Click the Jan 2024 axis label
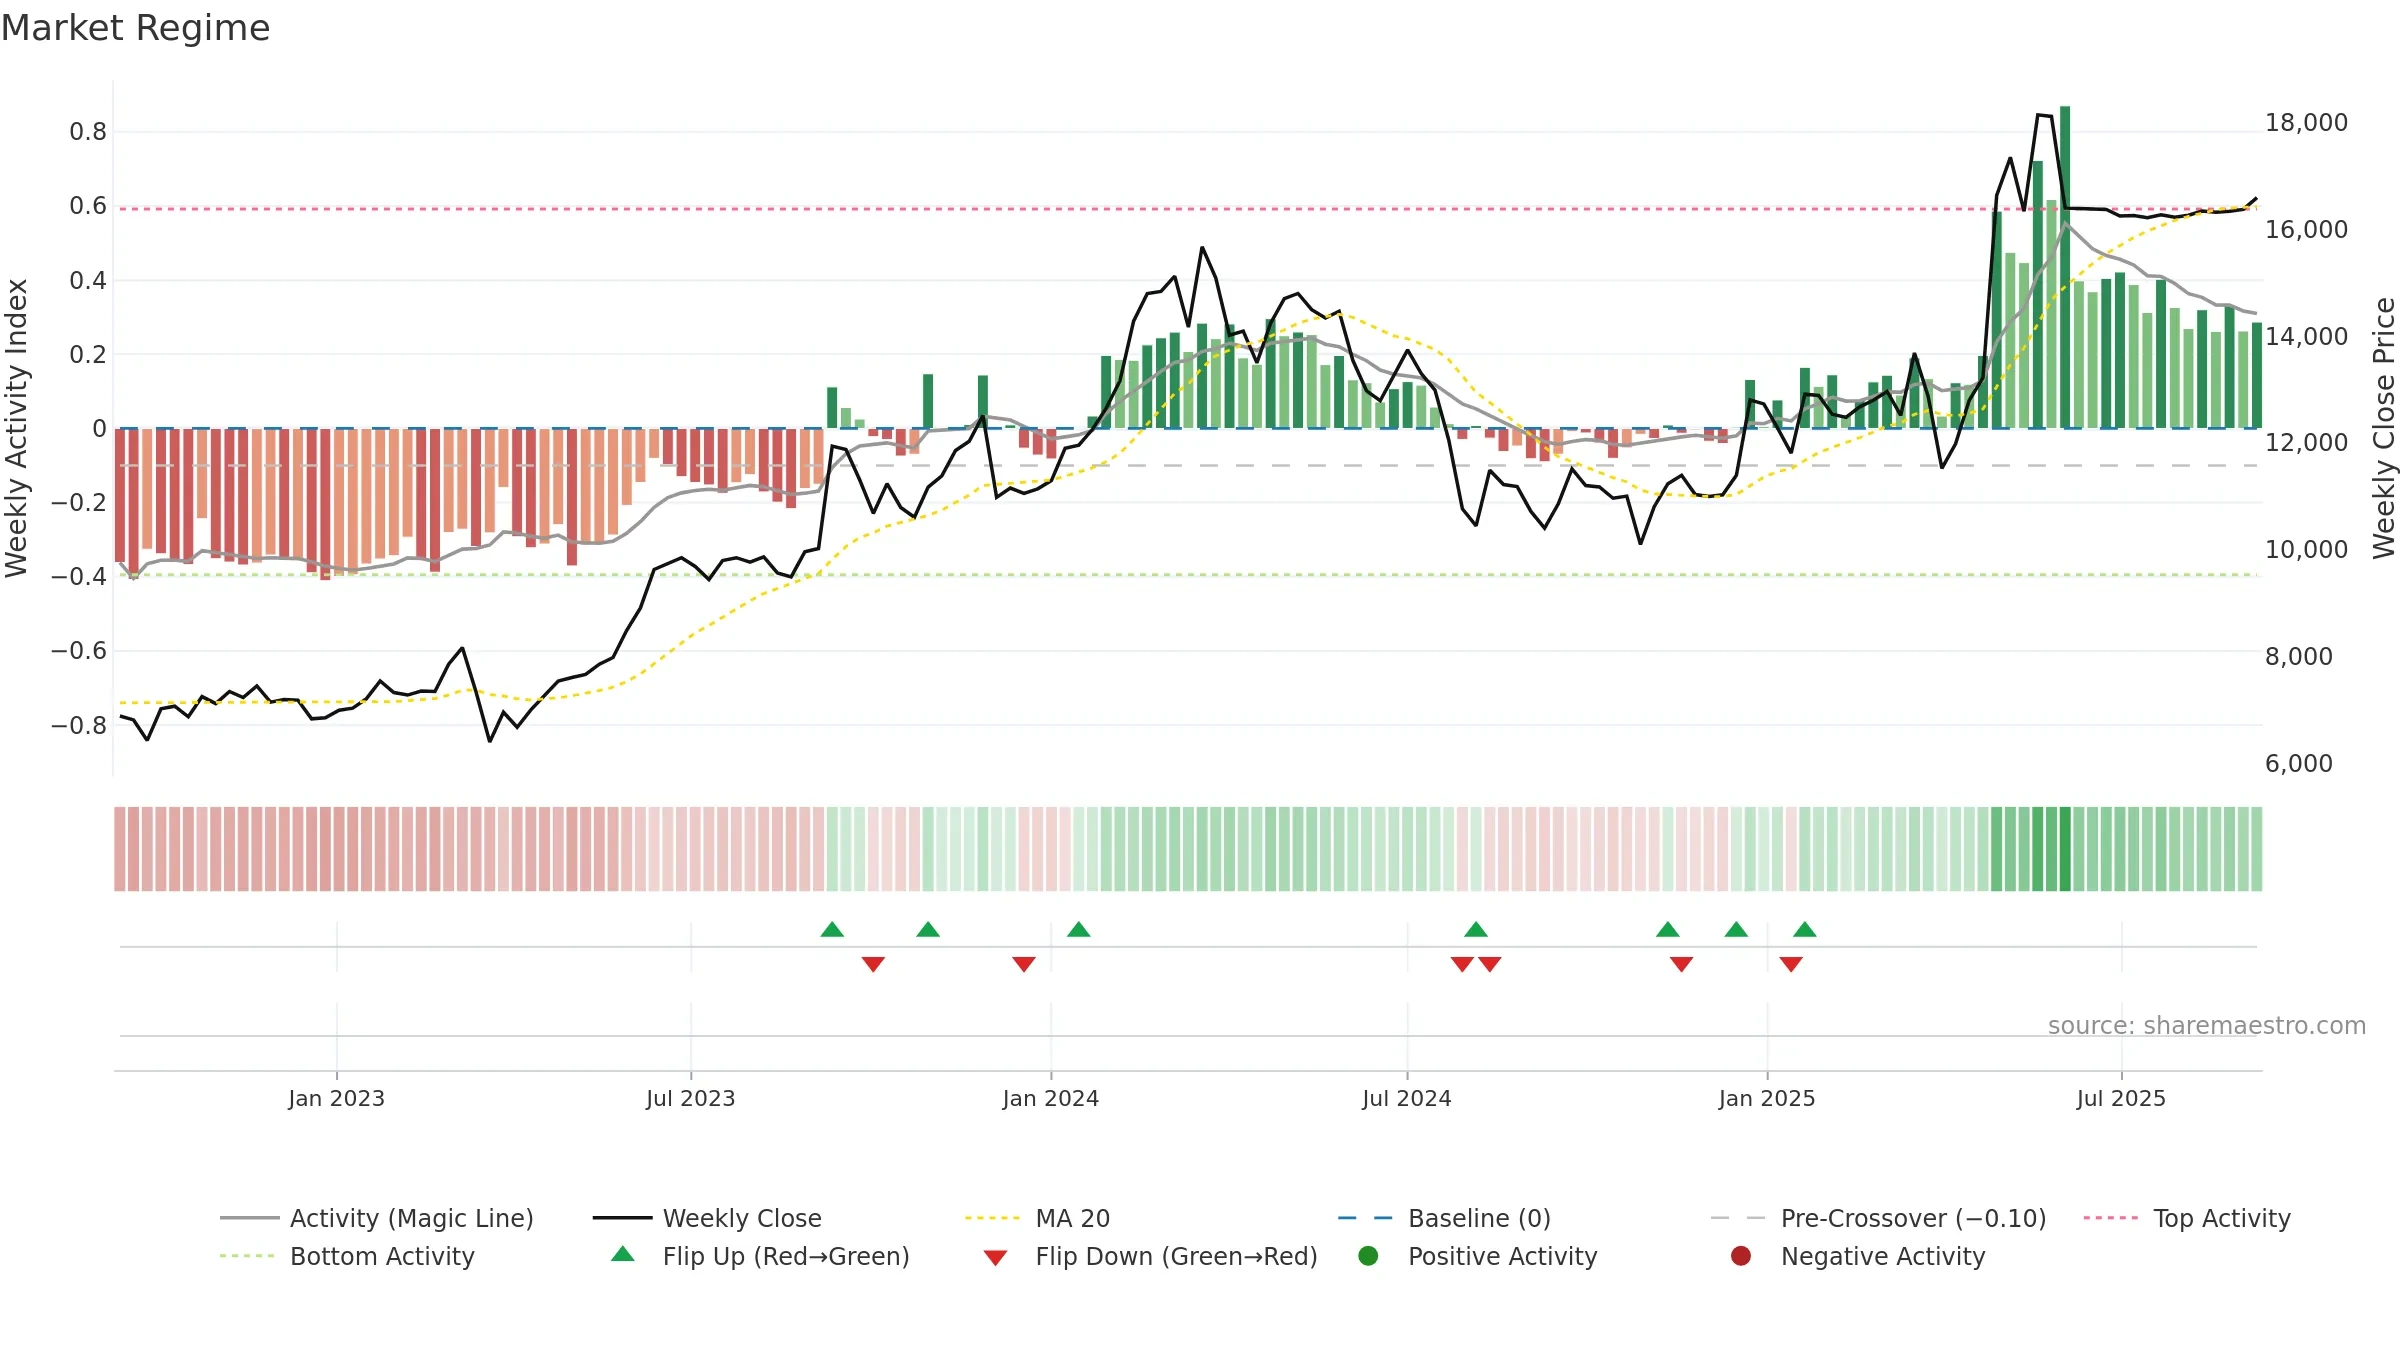 click(1051, 1098)
